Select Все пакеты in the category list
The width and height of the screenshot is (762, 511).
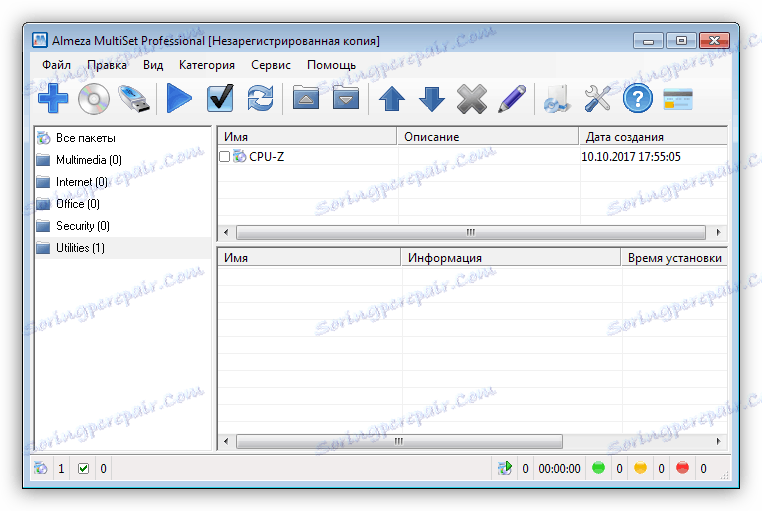(x=122, y=138)
